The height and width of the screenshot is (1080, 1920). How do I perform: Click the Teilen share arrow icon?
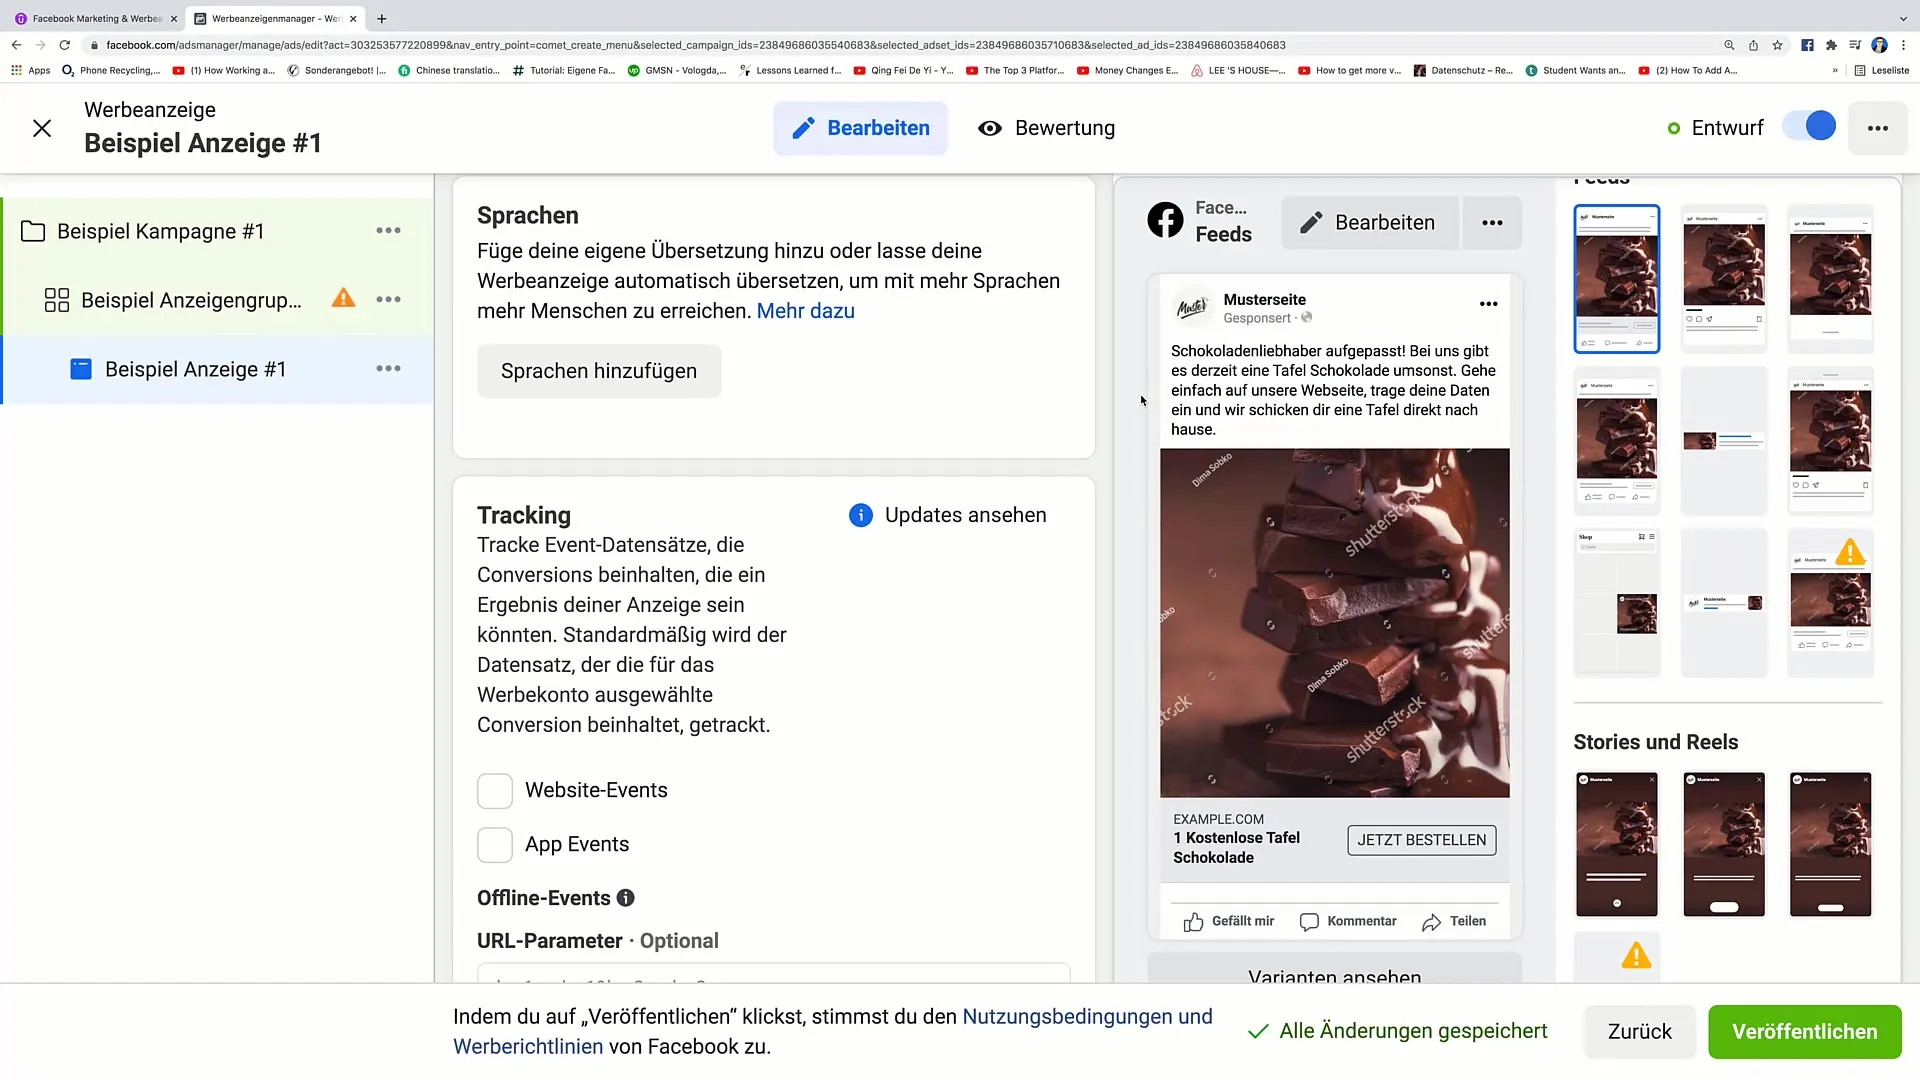click(x=1431, y=922)
